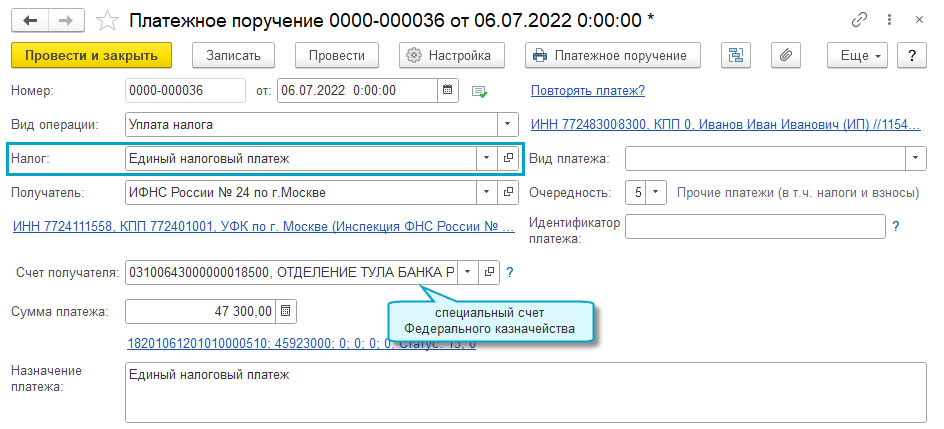944x429 pixels.
Task: Click into the Номер field
Action: (x=185, y=91)
